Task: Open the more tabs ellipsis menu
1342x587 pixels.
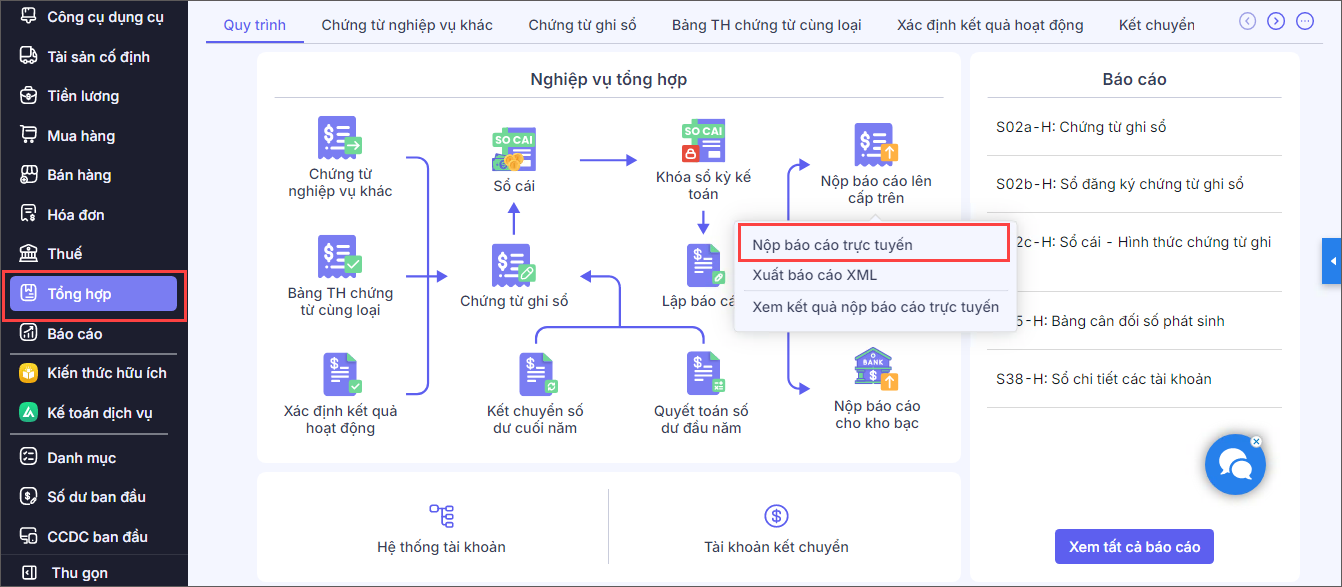Action: (1304, 21)
